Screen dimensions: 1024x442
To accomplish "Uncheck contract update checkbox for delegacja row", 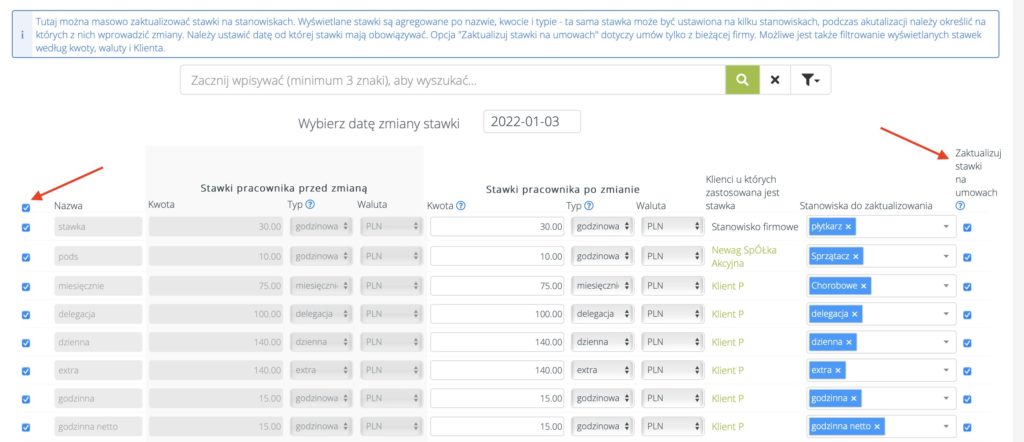I will [x=966, y=314].
